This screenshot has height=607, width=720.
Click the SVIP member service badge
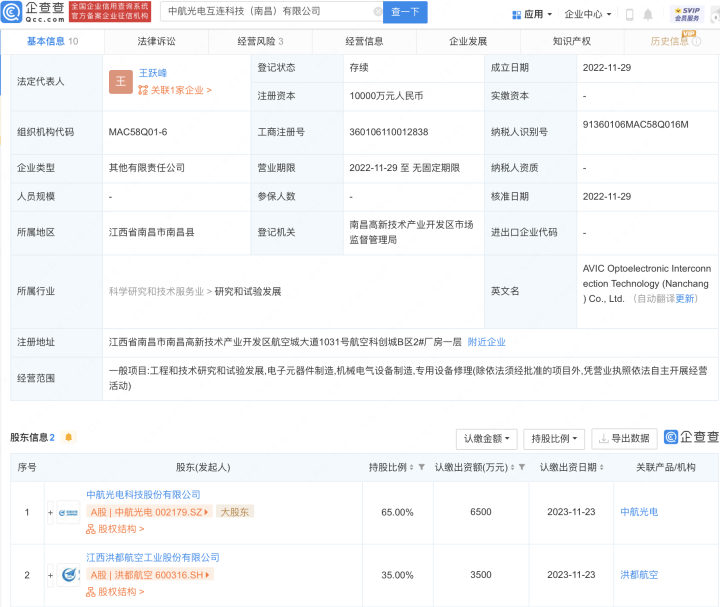[687, 14]
